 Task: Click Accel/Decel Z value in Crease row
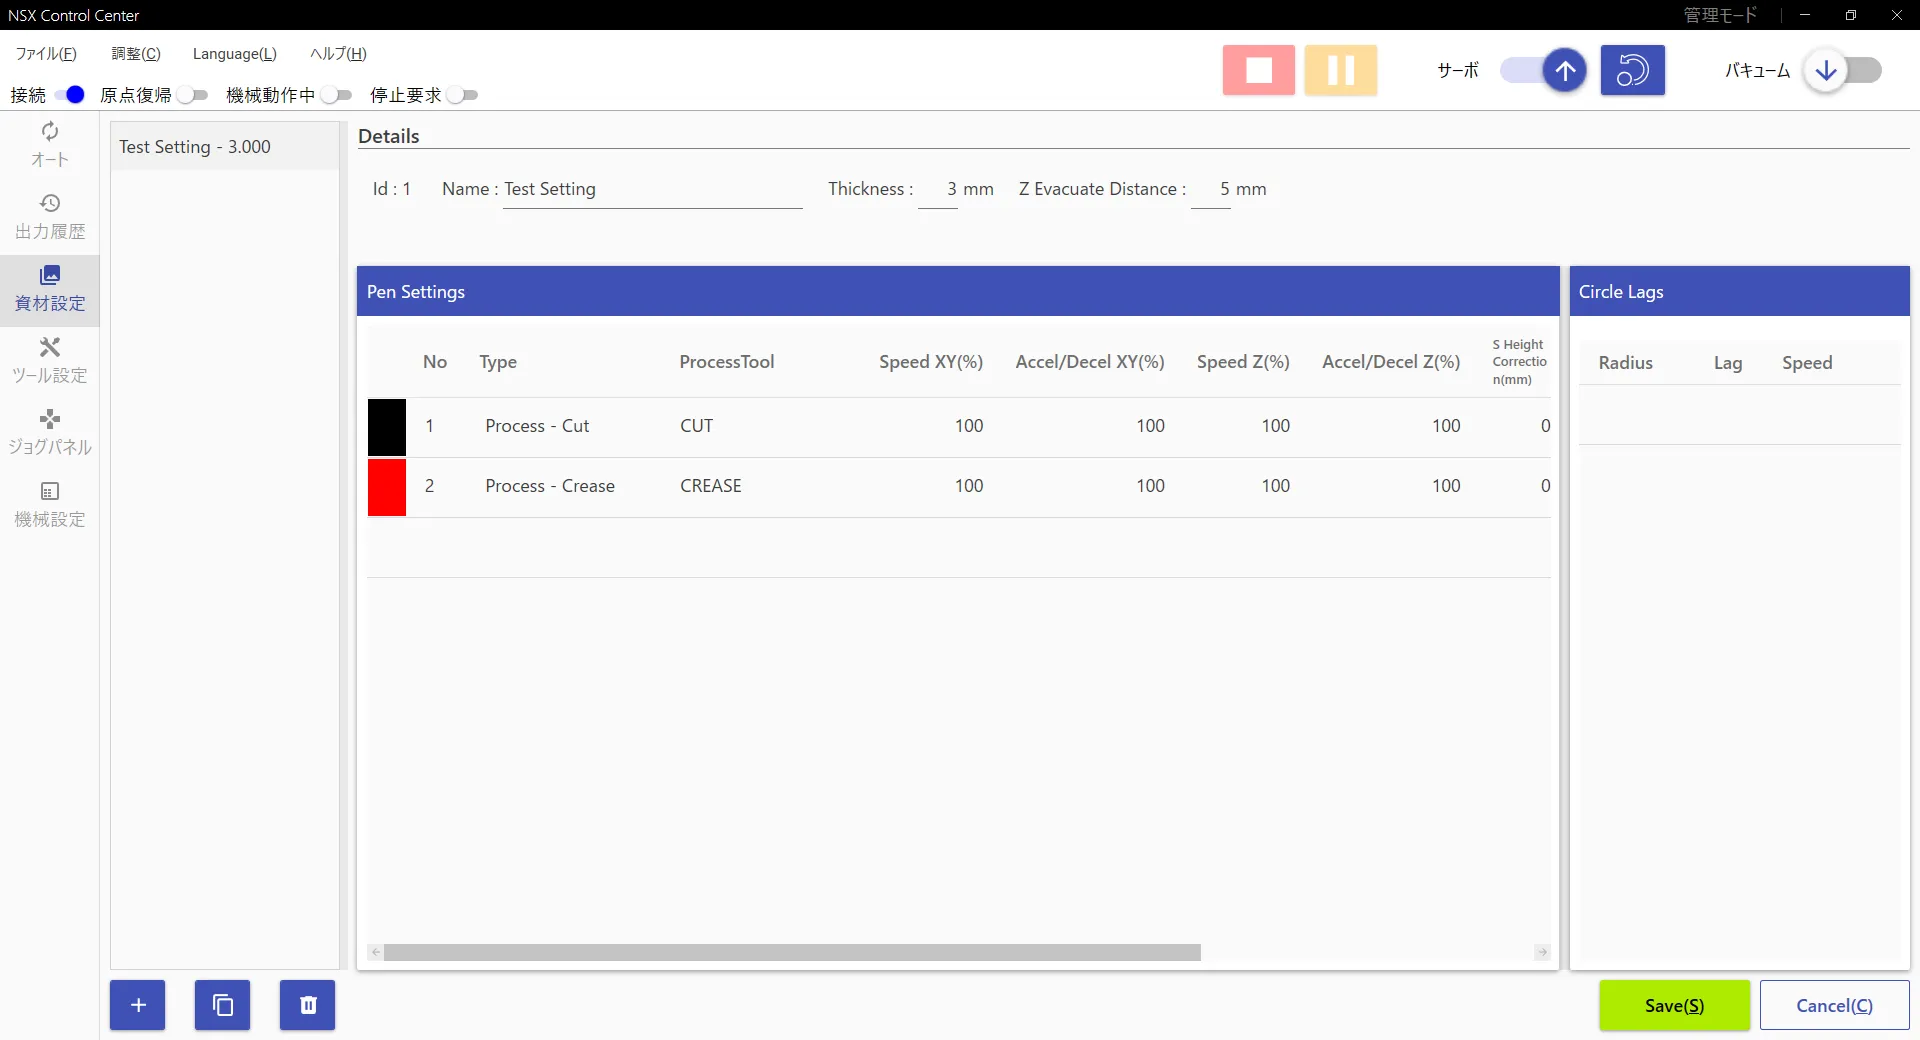tap(1446, 486)
